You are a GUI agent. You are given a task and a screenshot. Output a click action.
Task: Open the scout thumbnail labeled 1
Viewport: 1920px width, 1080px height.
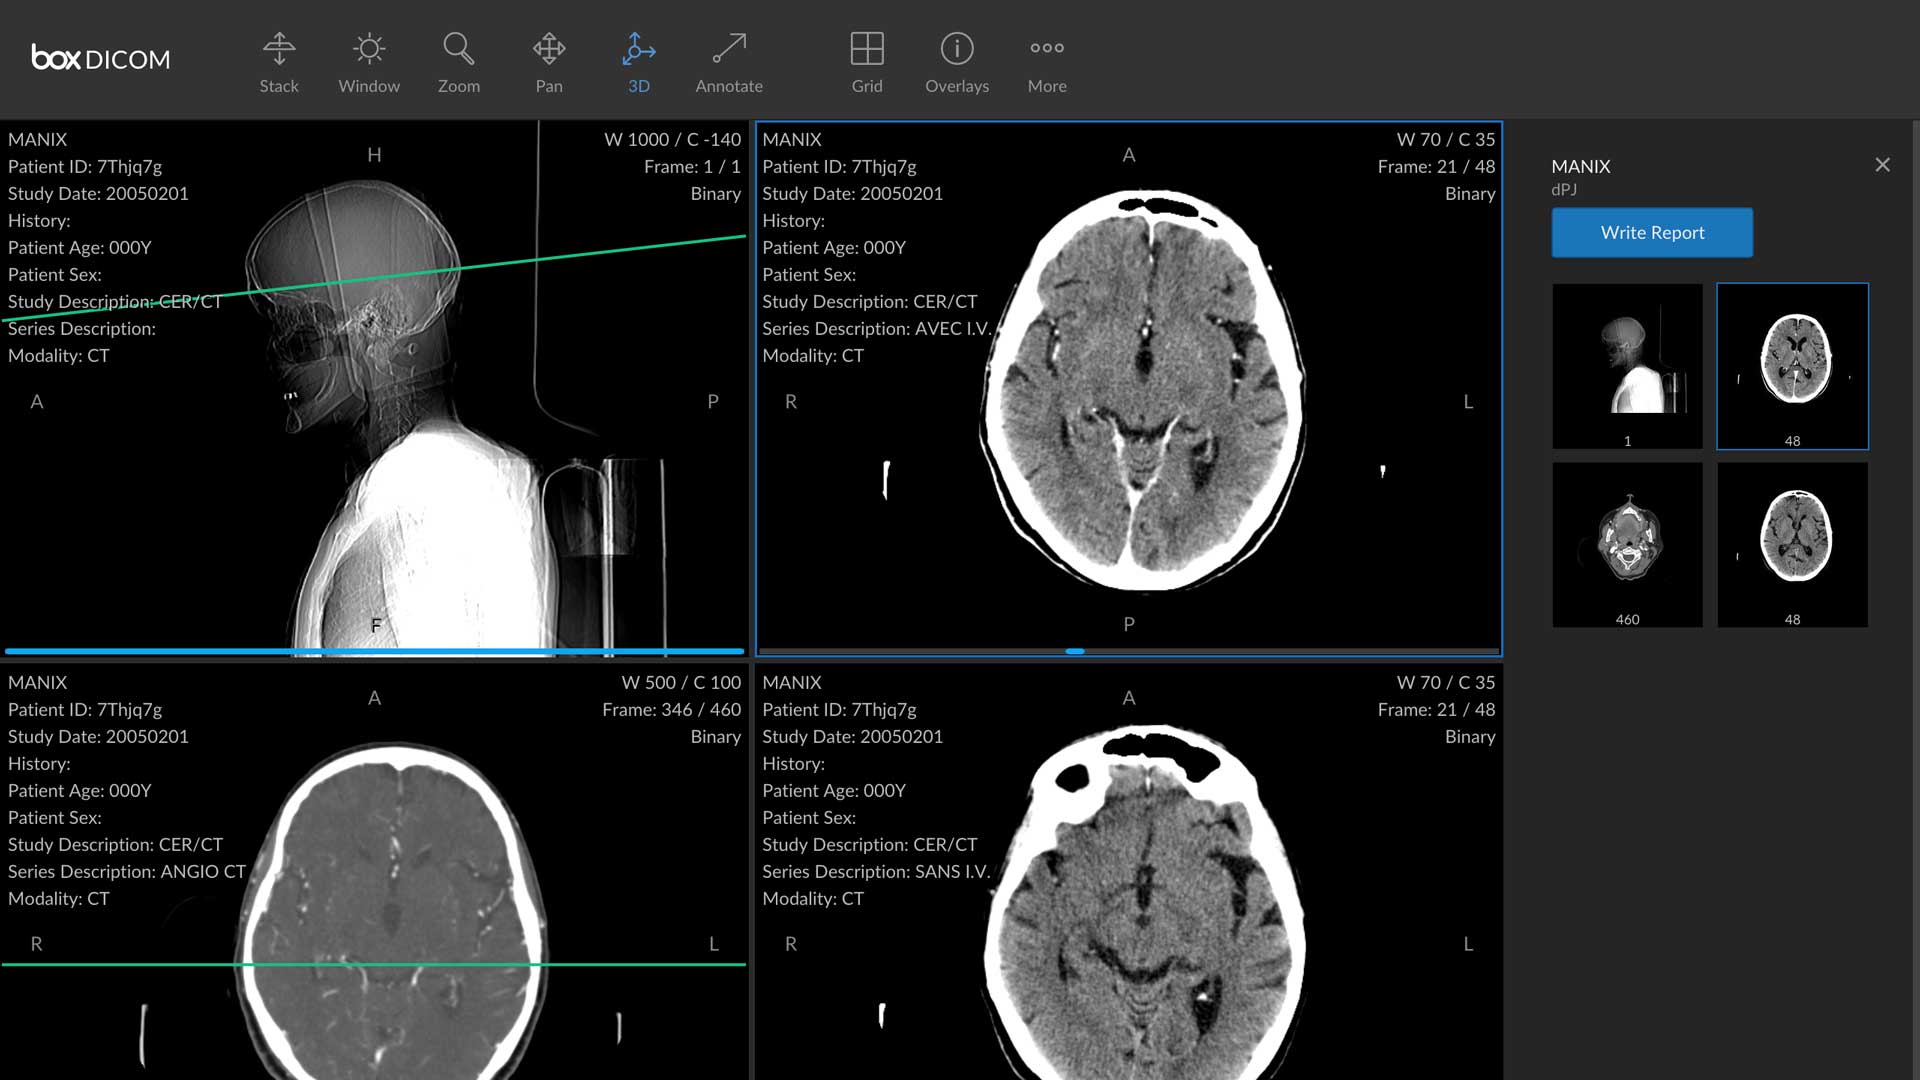pyautogui.click(x=1627, y=366)
